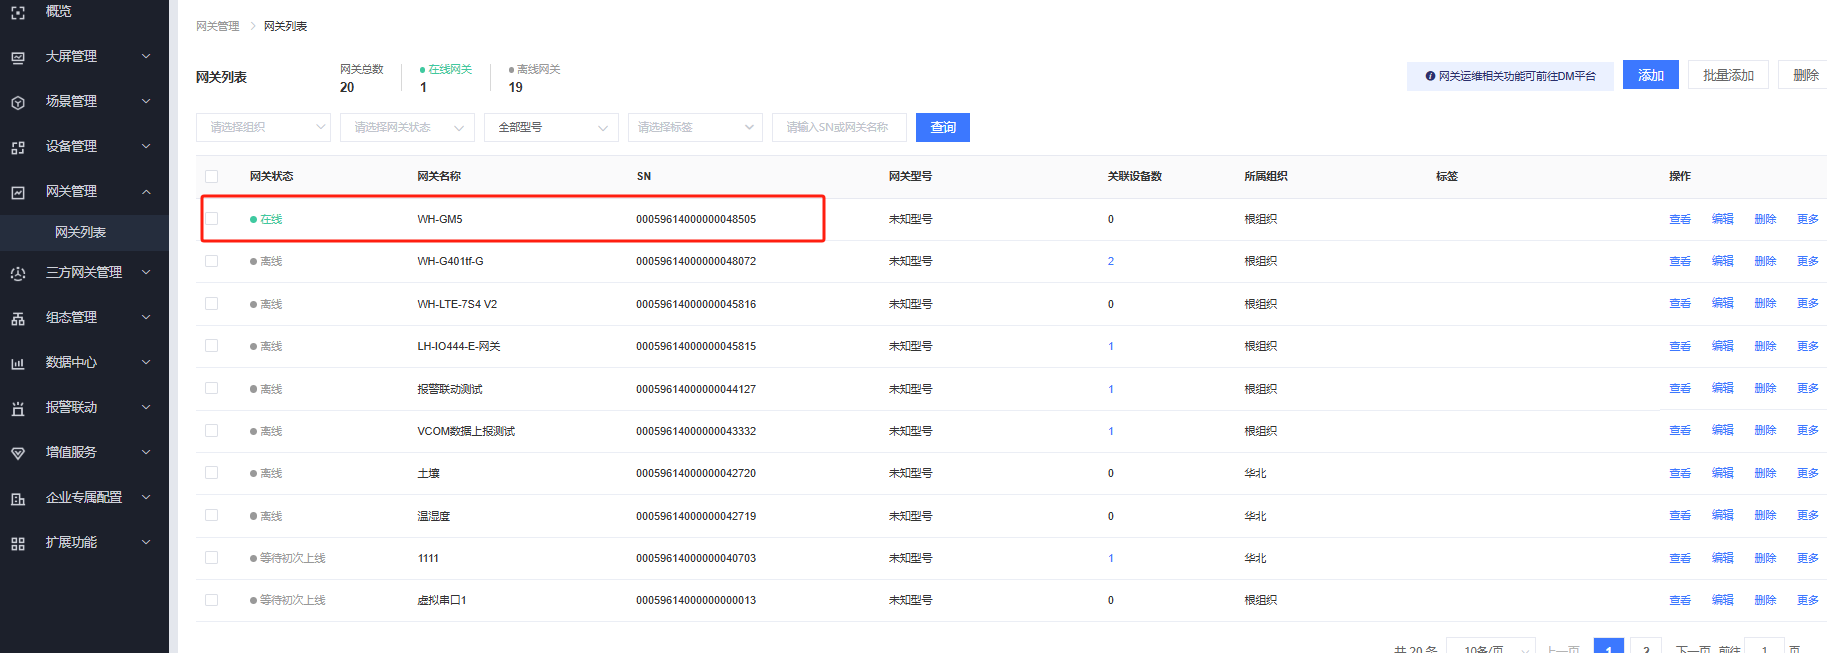Click the SN or gateway name search field
Screen dimensions: 1827x653
tap(838, 127)
